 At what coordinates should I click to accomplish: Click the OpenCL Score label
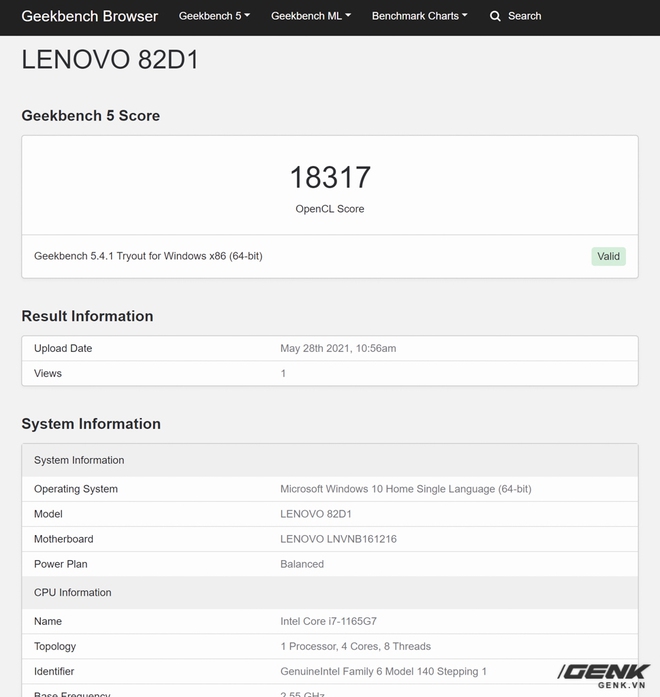coord(330,209)
